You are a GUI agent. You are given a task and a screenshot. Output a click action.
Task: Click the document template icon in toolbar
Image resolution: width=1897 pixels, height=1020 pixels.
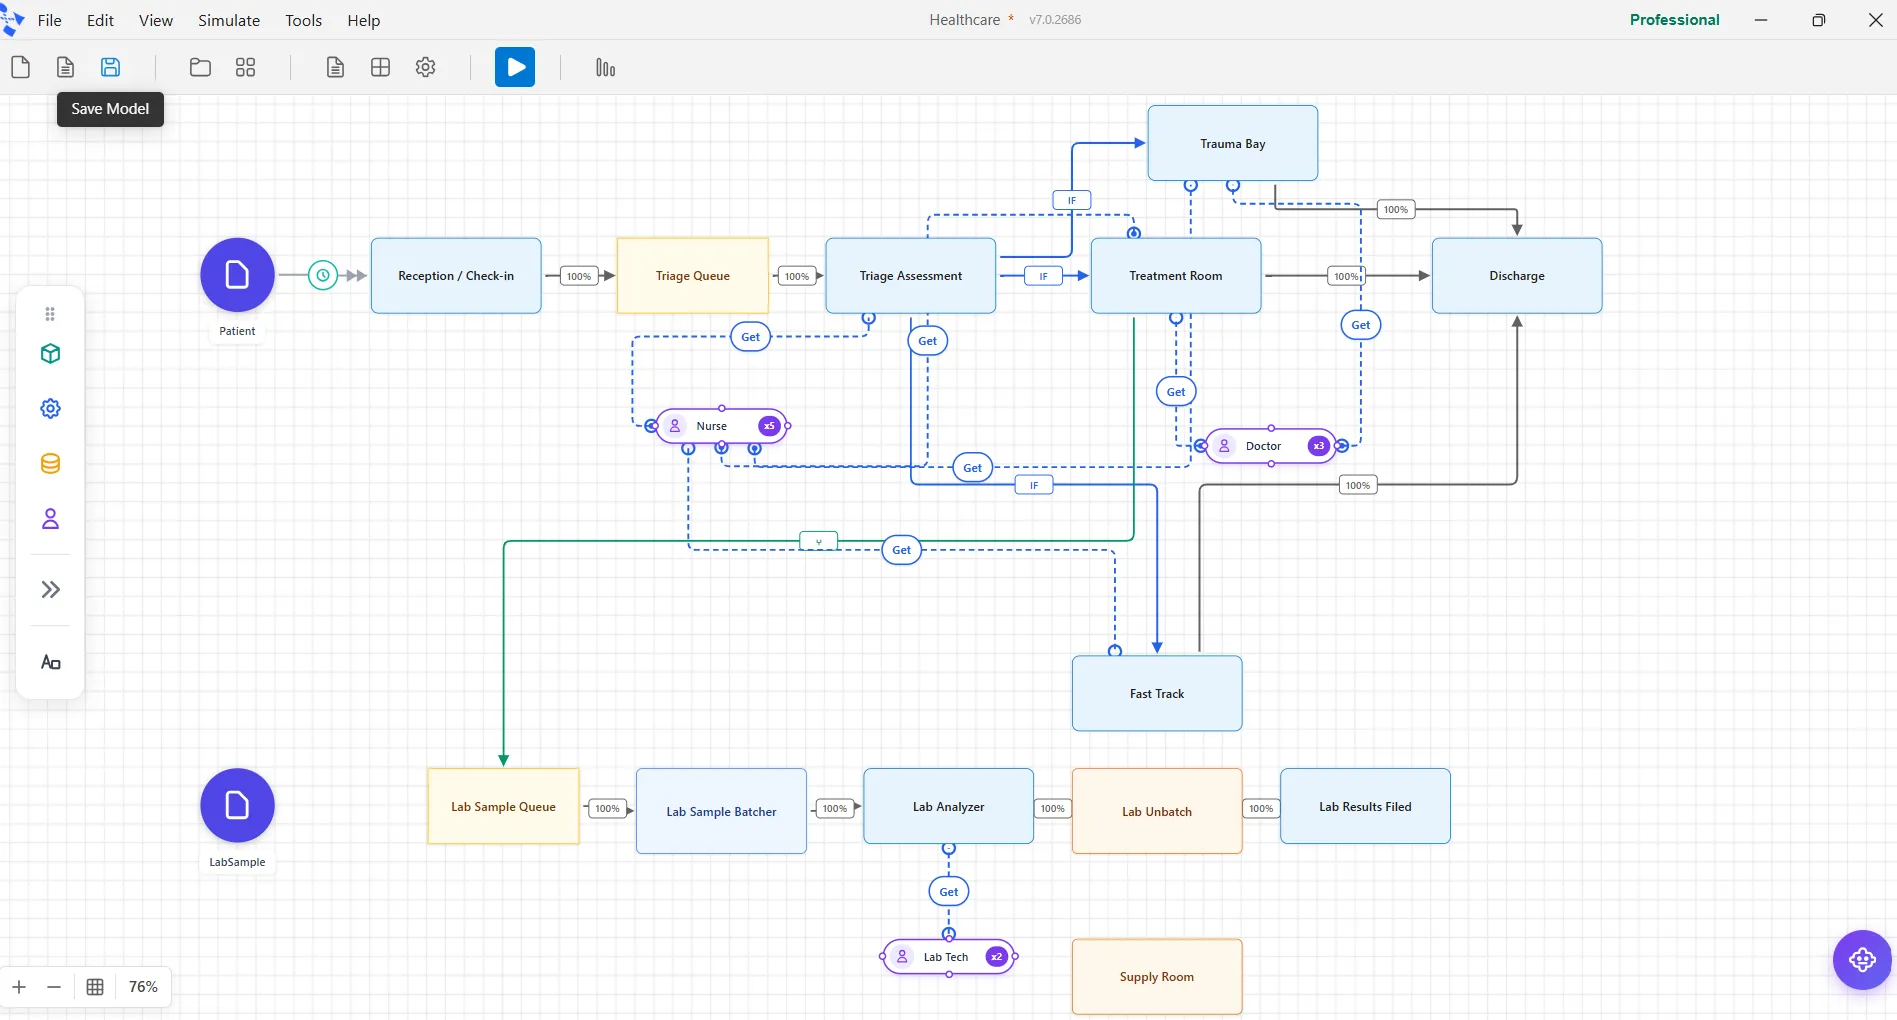(65, 67)
